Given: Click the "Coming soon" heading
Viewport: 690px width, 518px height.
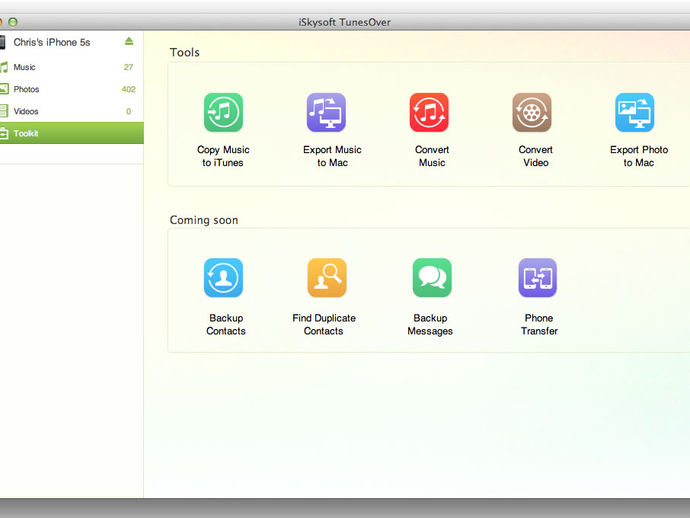Looking at the screenshot, I should coord(204,220).
